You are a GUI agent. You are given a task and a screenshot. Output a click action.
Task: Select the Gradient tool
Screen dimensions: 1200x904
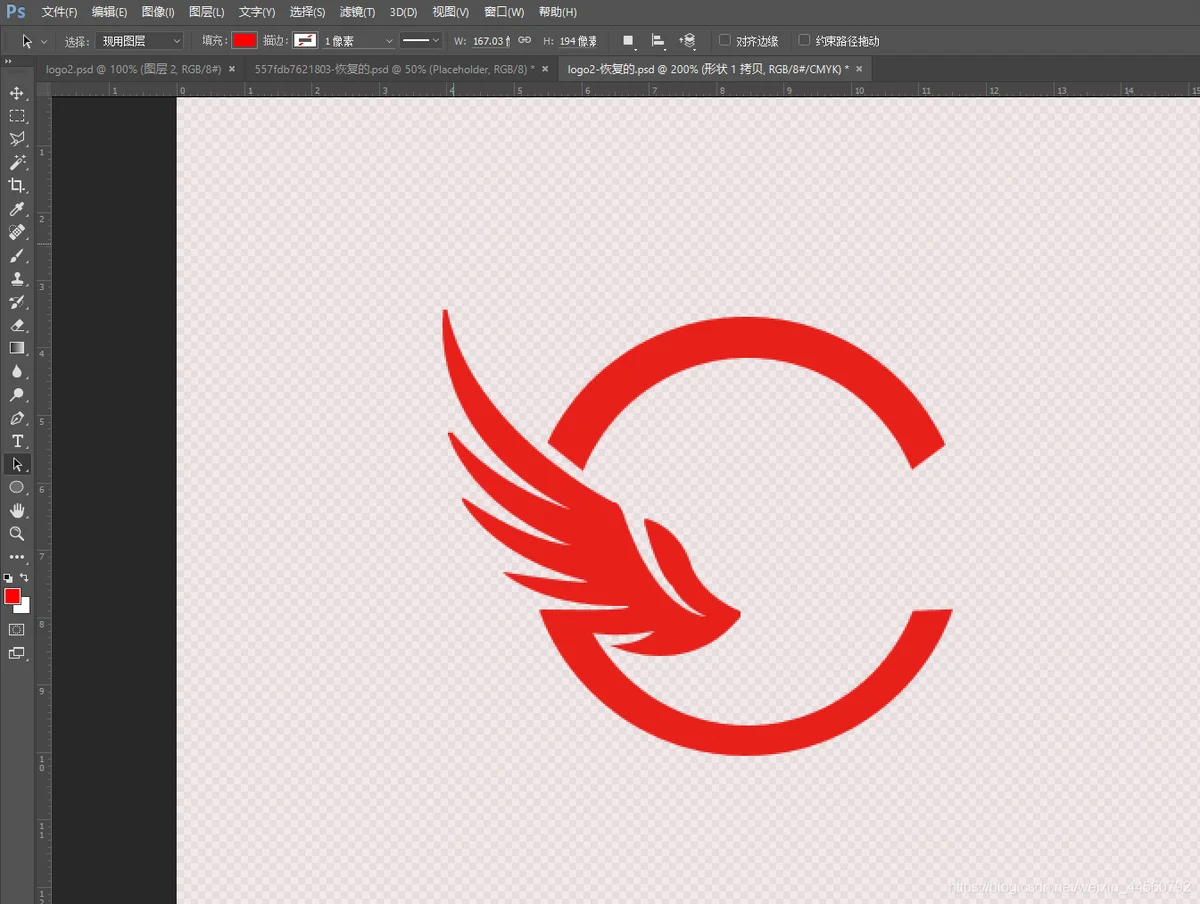point(17,348)
